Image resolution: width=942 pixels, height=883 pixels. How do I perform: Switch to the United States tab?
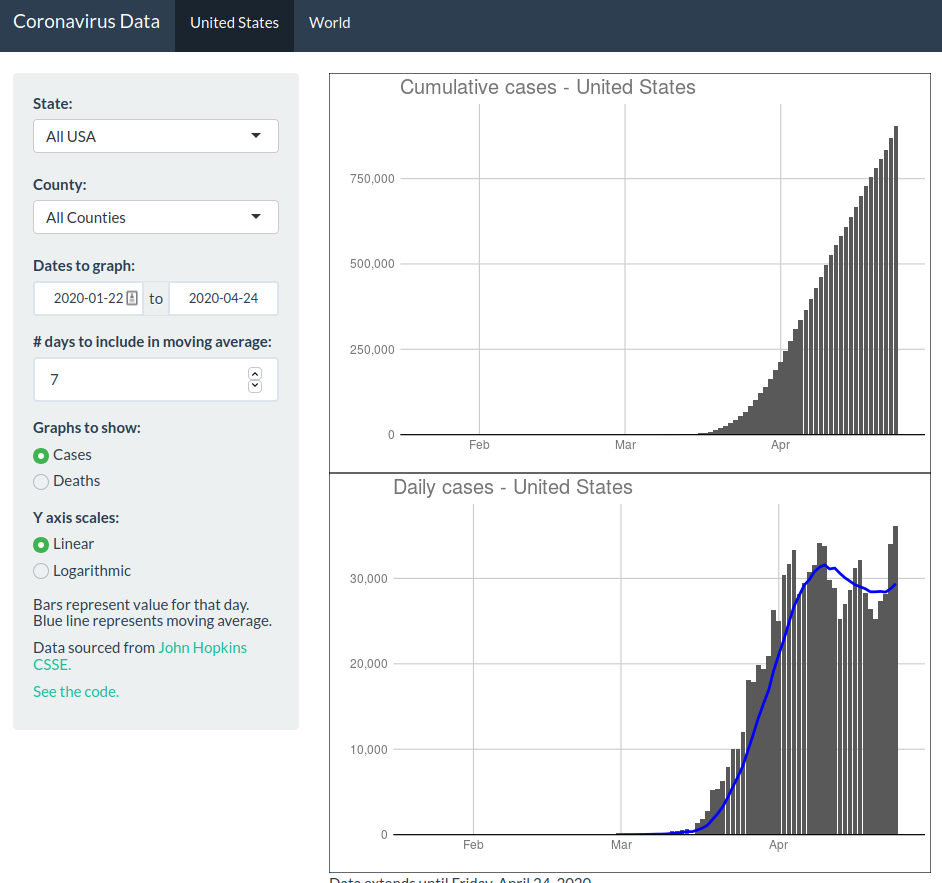tap(234, 23)
